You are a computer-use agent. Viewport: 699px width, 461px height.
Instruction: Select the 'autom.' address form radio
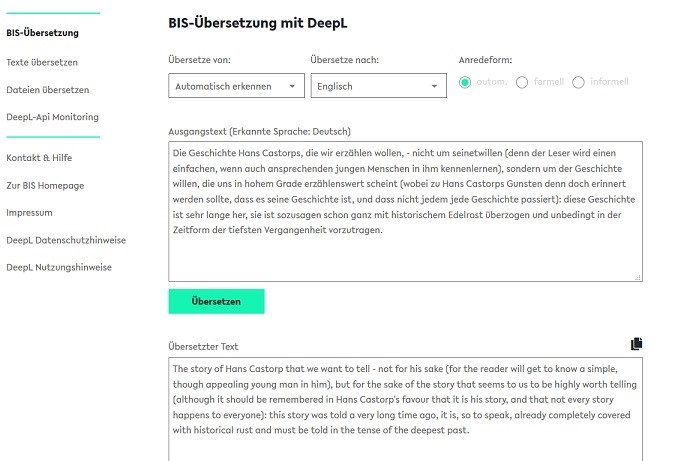465,82
